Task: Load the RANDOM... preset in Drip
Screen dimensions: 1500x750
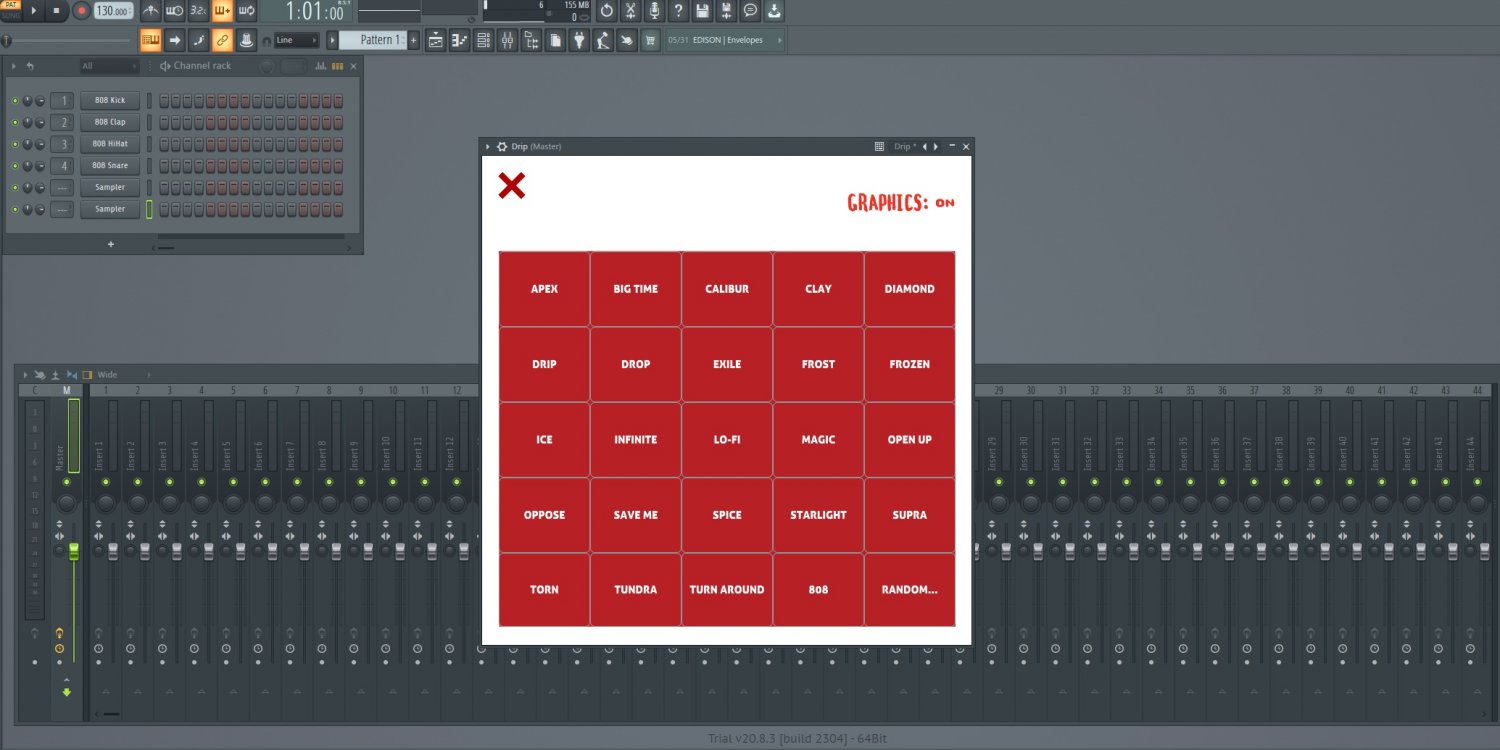Action: (909, 589)
